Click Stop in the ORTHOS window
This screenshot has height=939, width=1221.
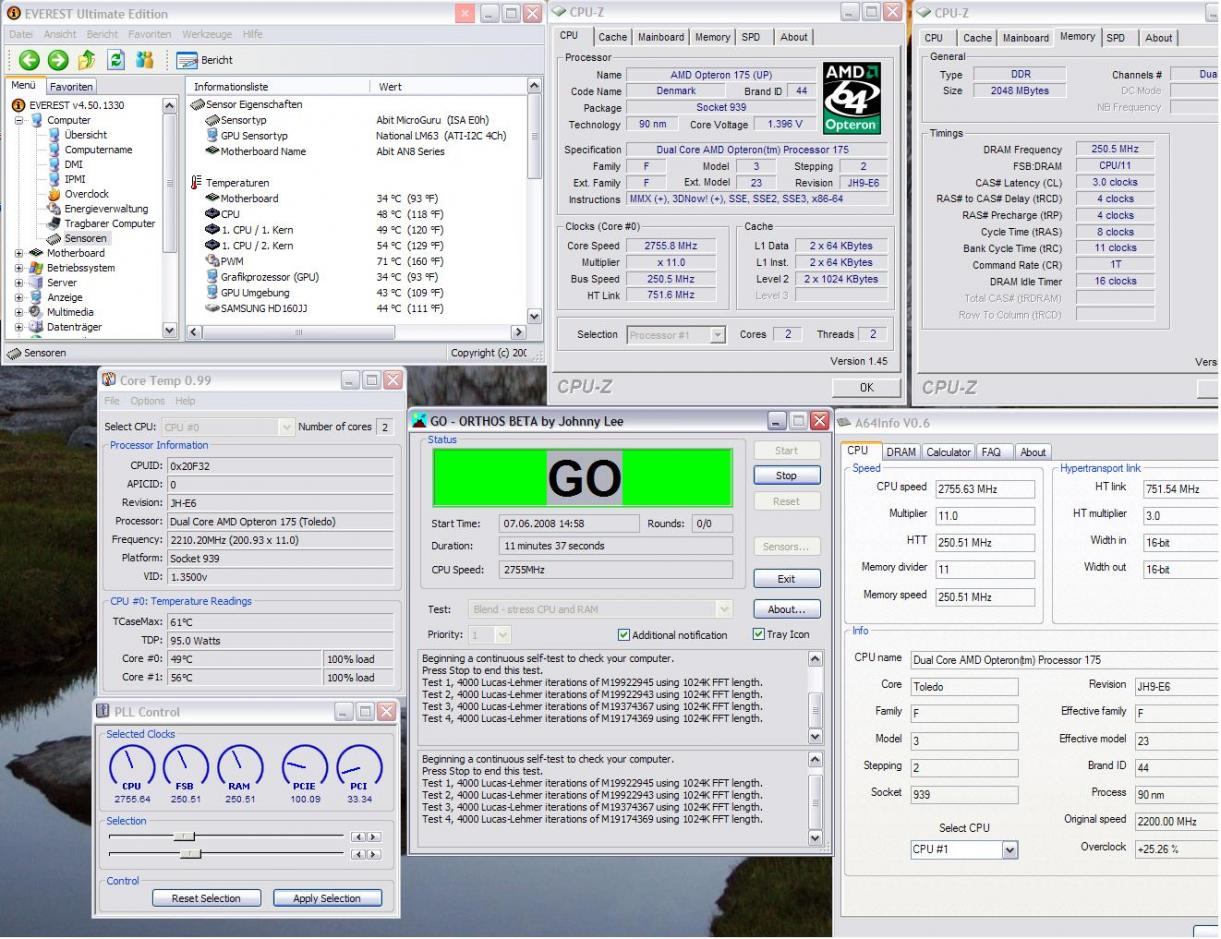tap(786, 476)
